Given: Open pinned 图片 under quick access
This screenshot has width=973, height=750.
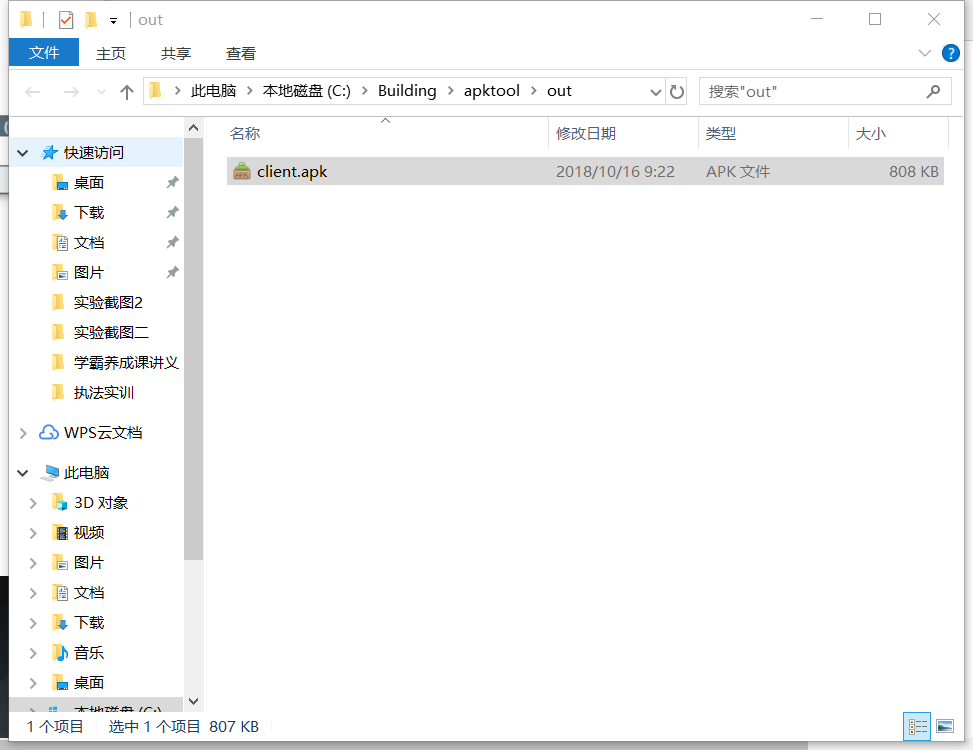Looking at the screenshot, I should (x=89, y=273).
